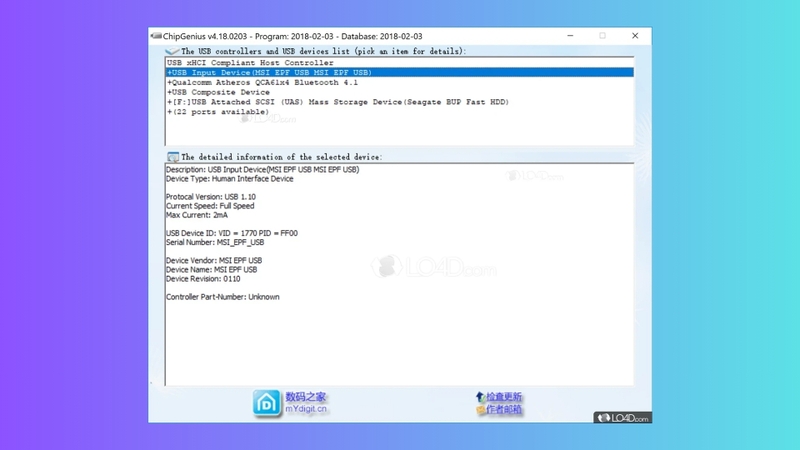Click Serial Number: MSI_EPF_USB line
800x450 pixels.
[x=215, y=242]
